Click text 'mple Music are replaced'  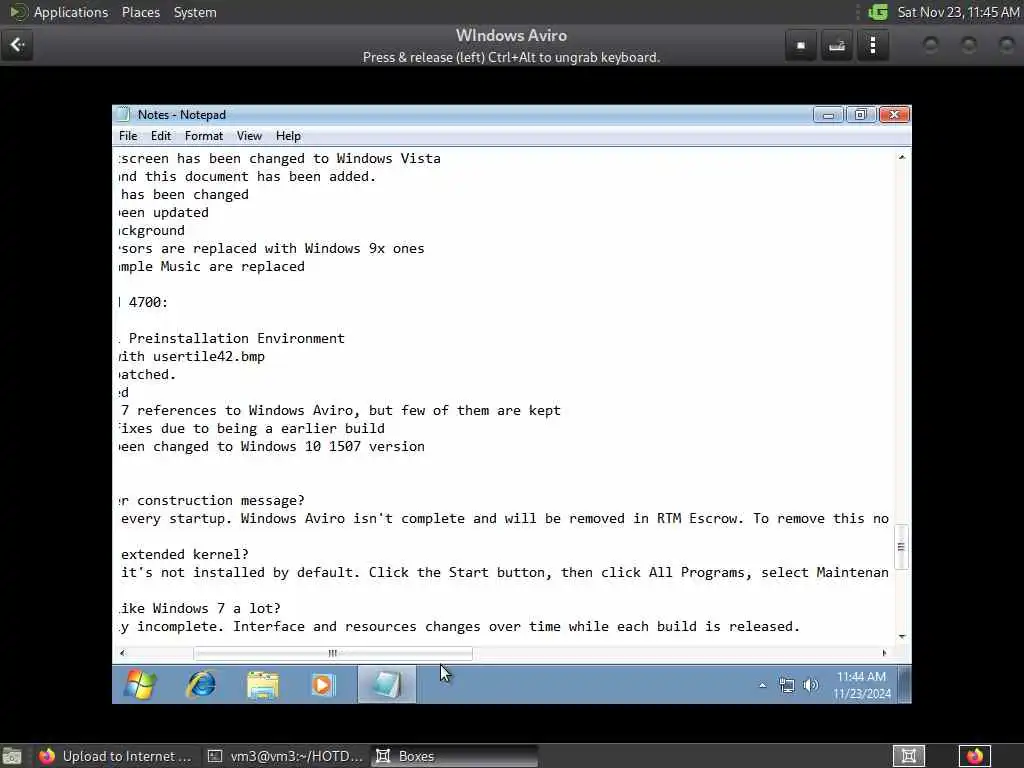pyautogui.click(x=212, y=266)
